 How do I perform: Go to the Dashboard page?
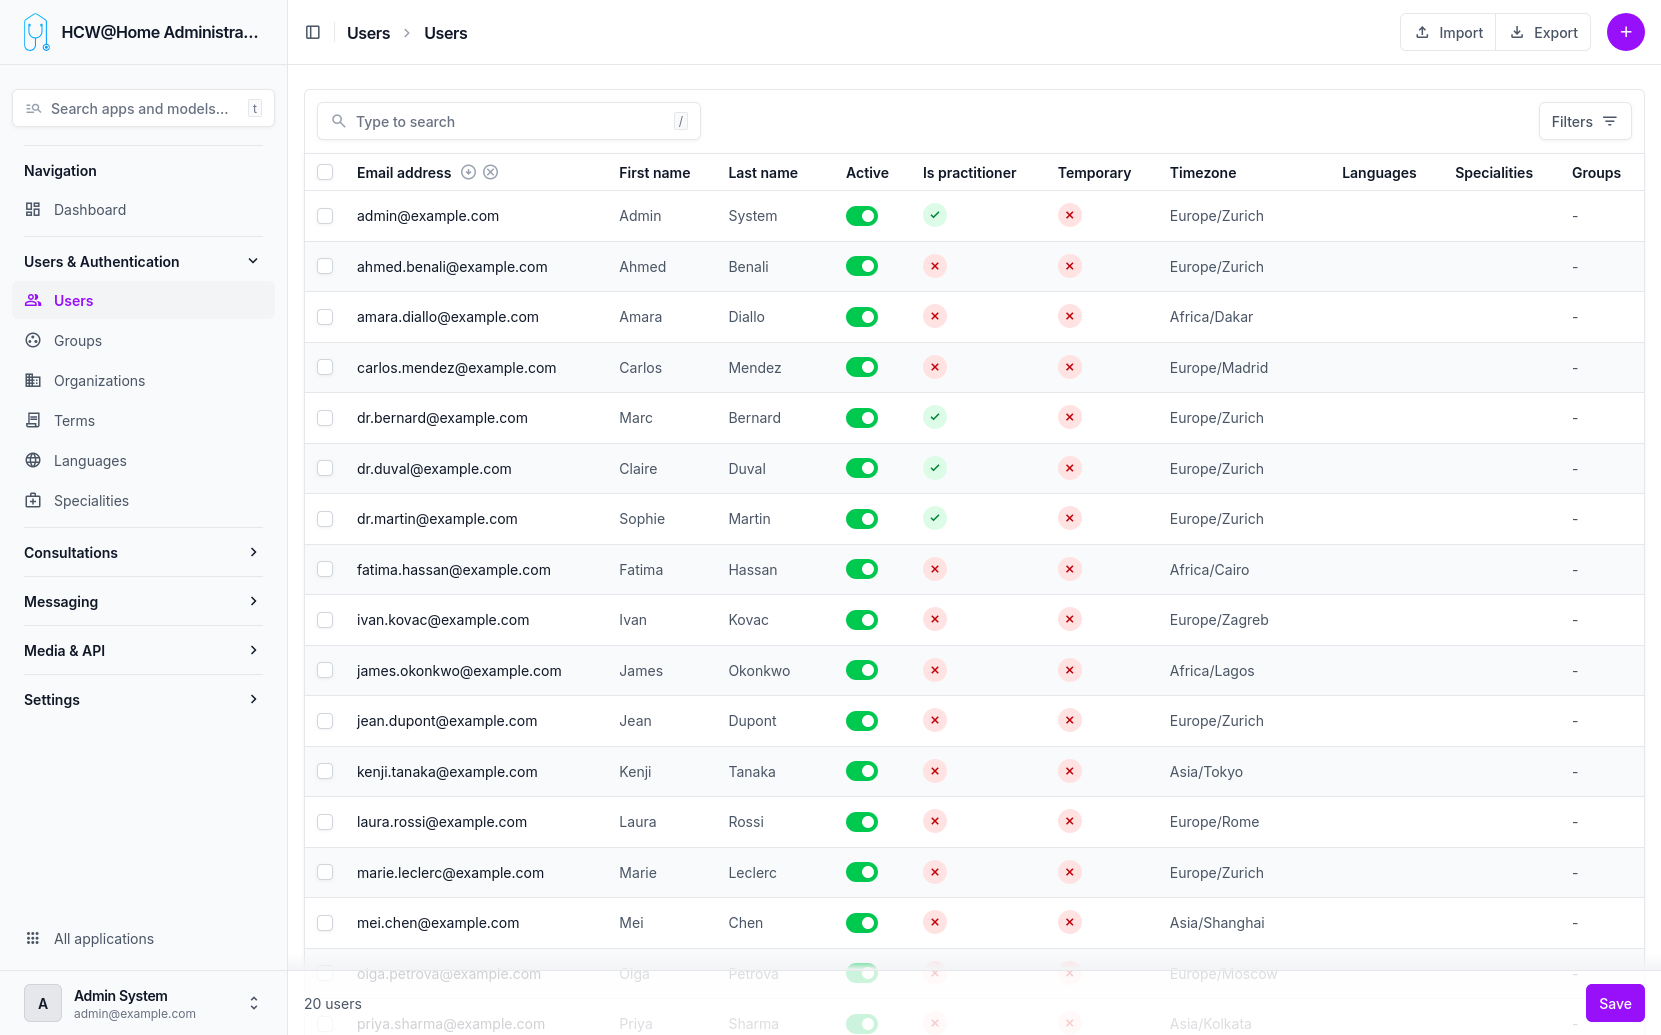89,210
